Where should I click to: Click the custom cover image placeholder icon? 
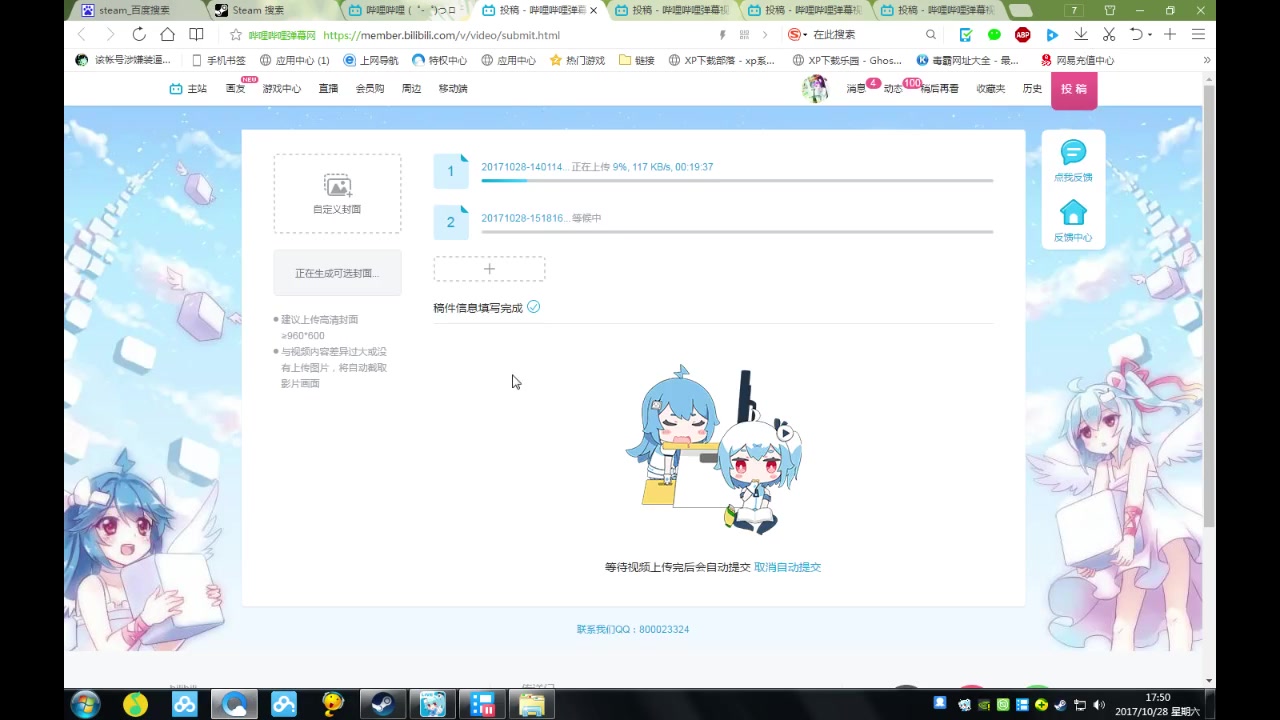tap(337, 186)
